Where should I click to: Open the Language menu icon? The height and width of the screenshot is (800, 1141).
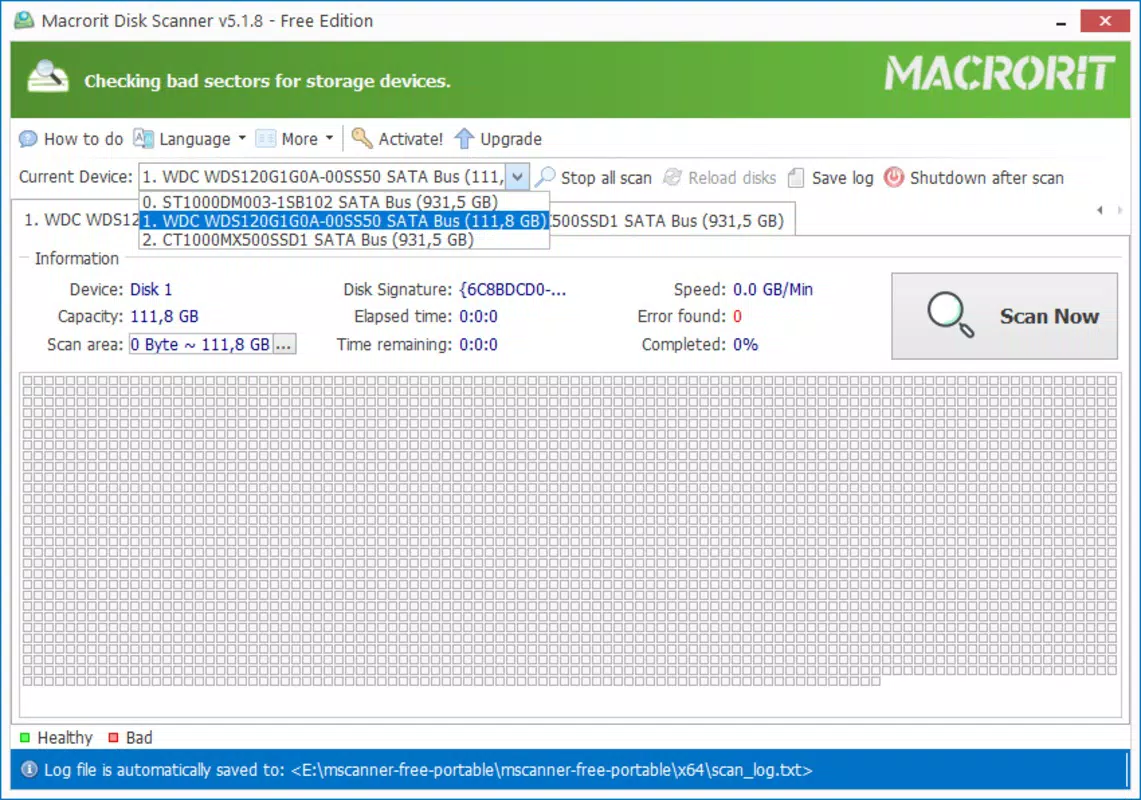click(143, 138)
